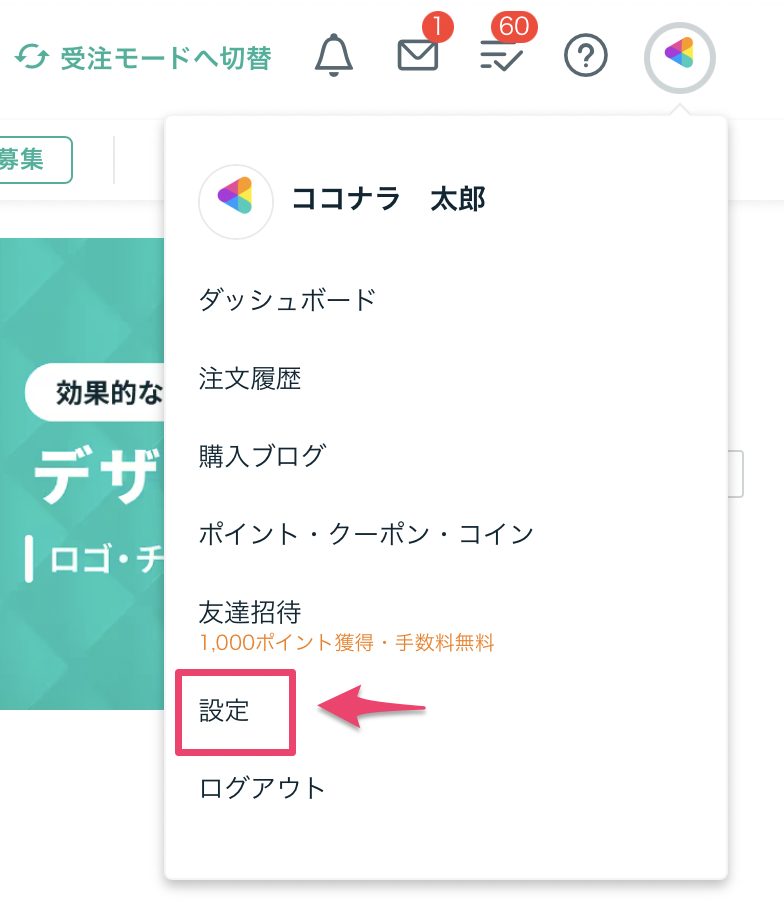This screenshot has width=784, height=922.
Task: Open 購入ブログ menu item
Action: (x=262, y=456)
